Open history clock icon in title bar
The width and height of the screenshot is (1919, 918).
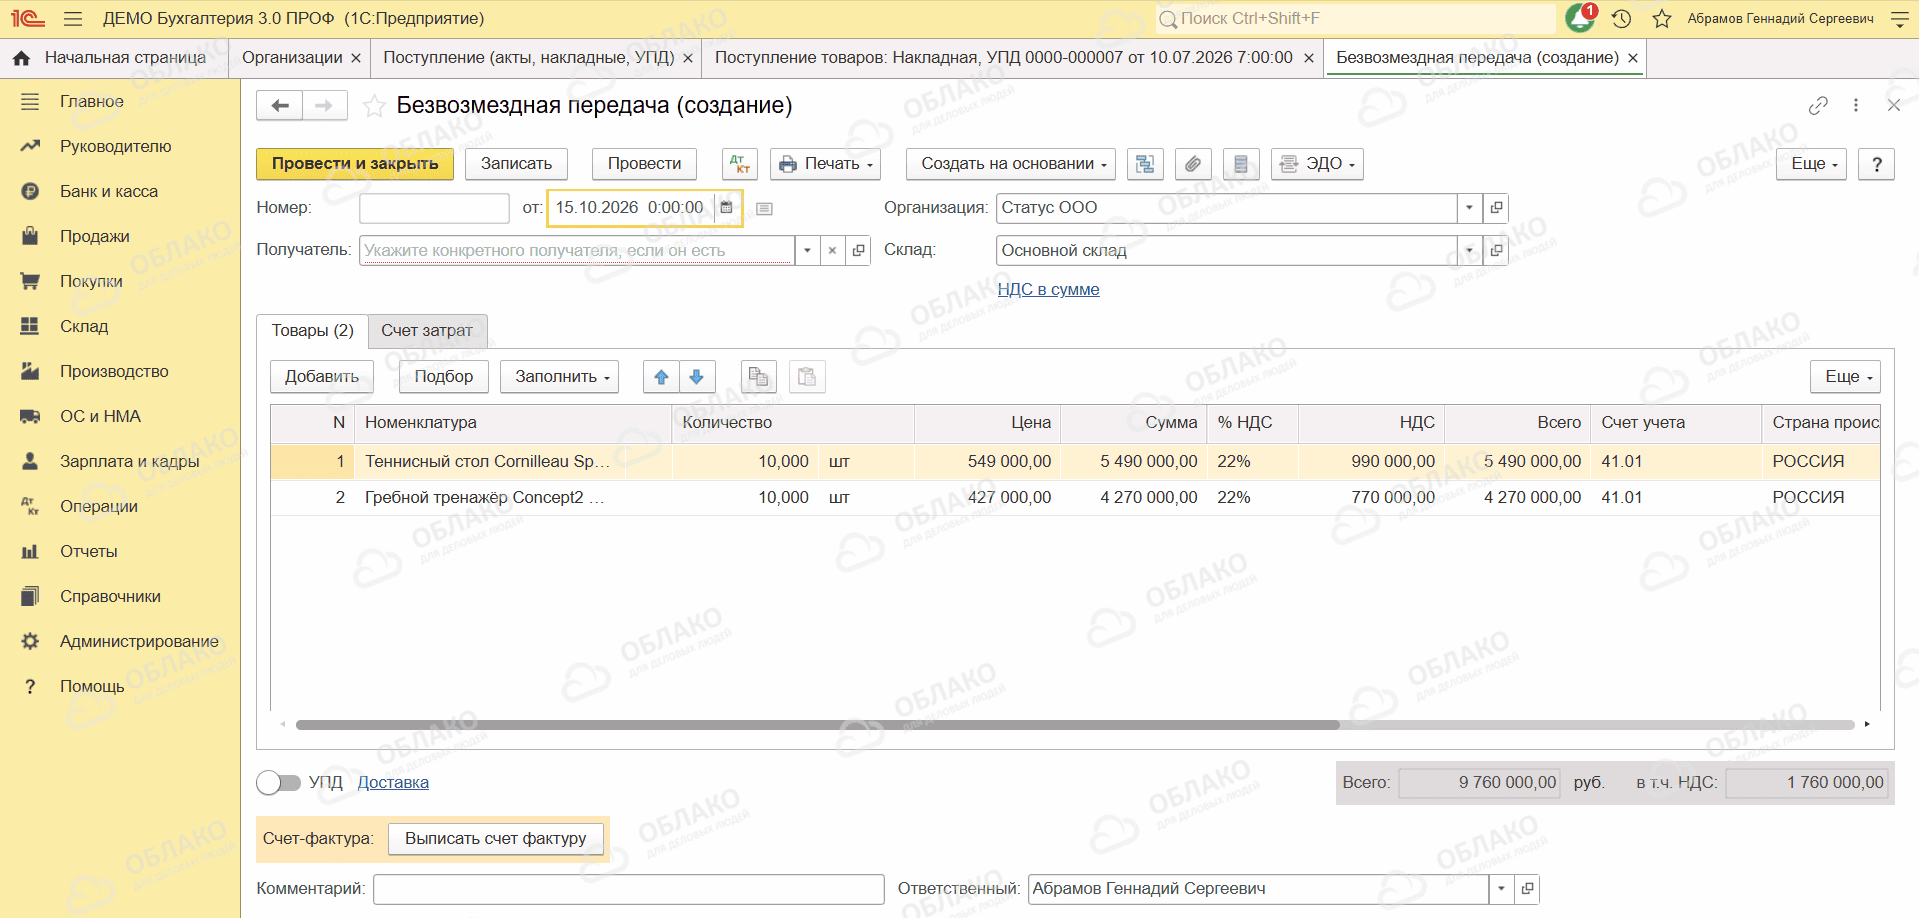click(x=1622, y=18)
